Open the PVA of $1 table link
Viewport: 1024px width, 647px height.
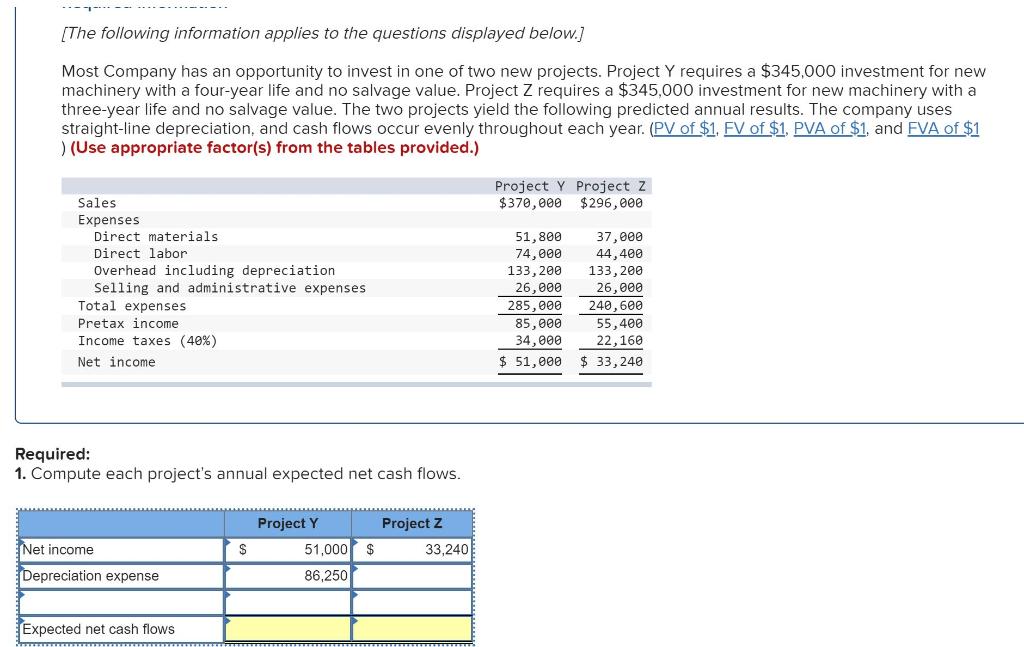[x=828, y=128]
